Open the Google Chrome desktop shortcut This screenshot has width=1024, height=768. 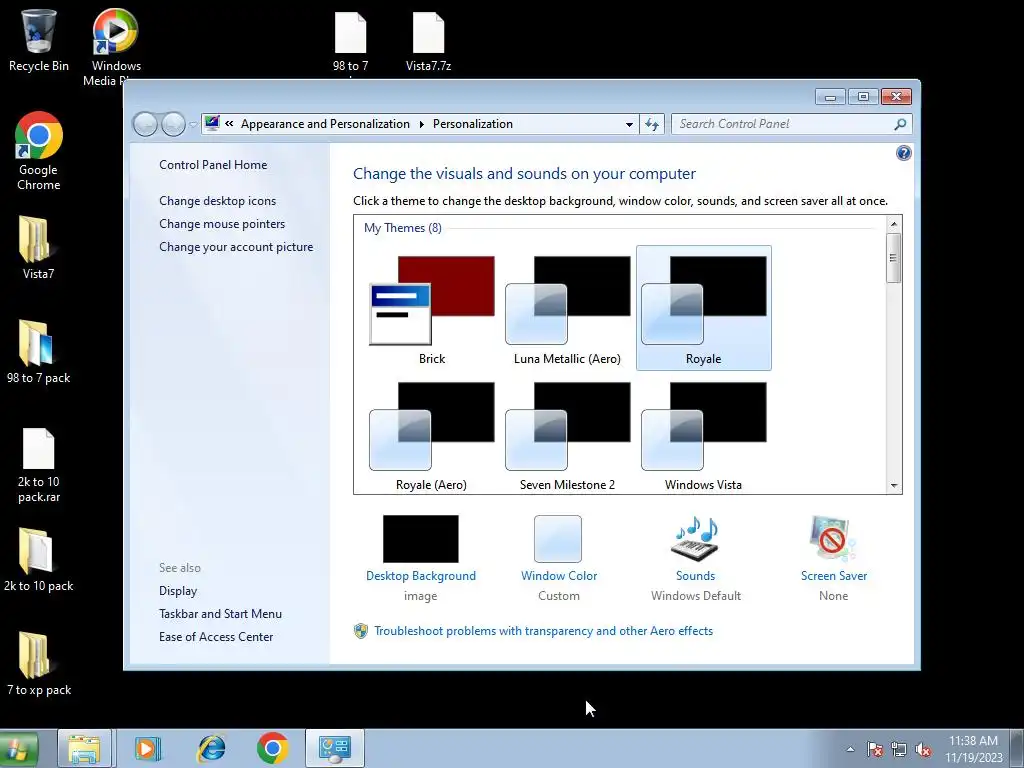tap(39, 151)
